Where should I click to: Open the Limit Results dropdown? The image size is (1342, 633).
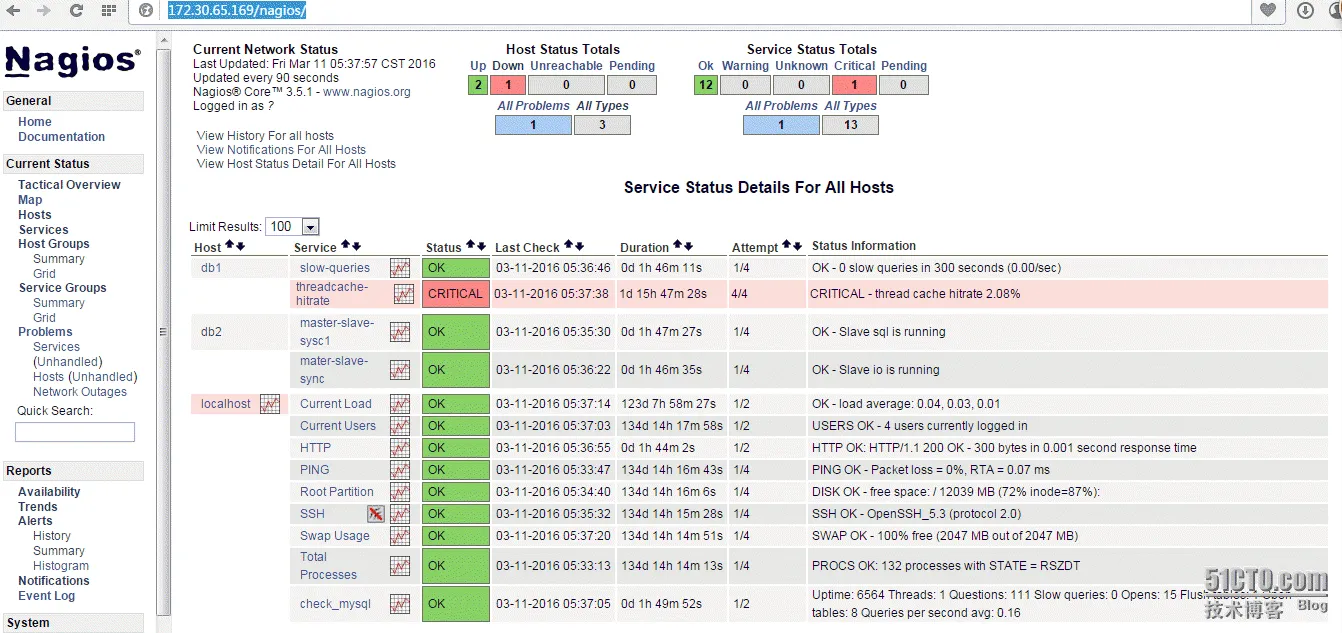pyautogui.click(x=293, y=227)
